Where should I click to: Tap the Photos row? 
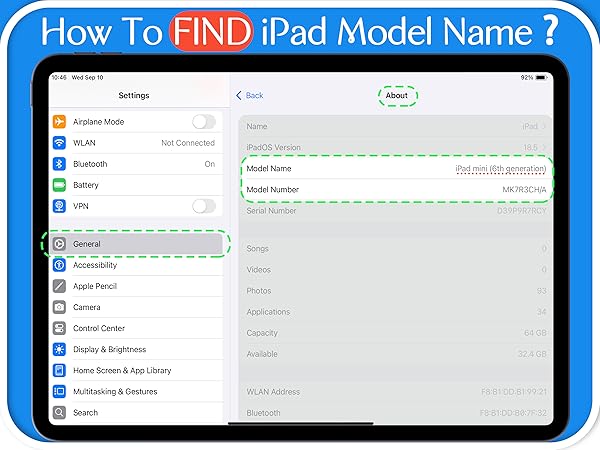pyautogui.click(x=396, y=291)
